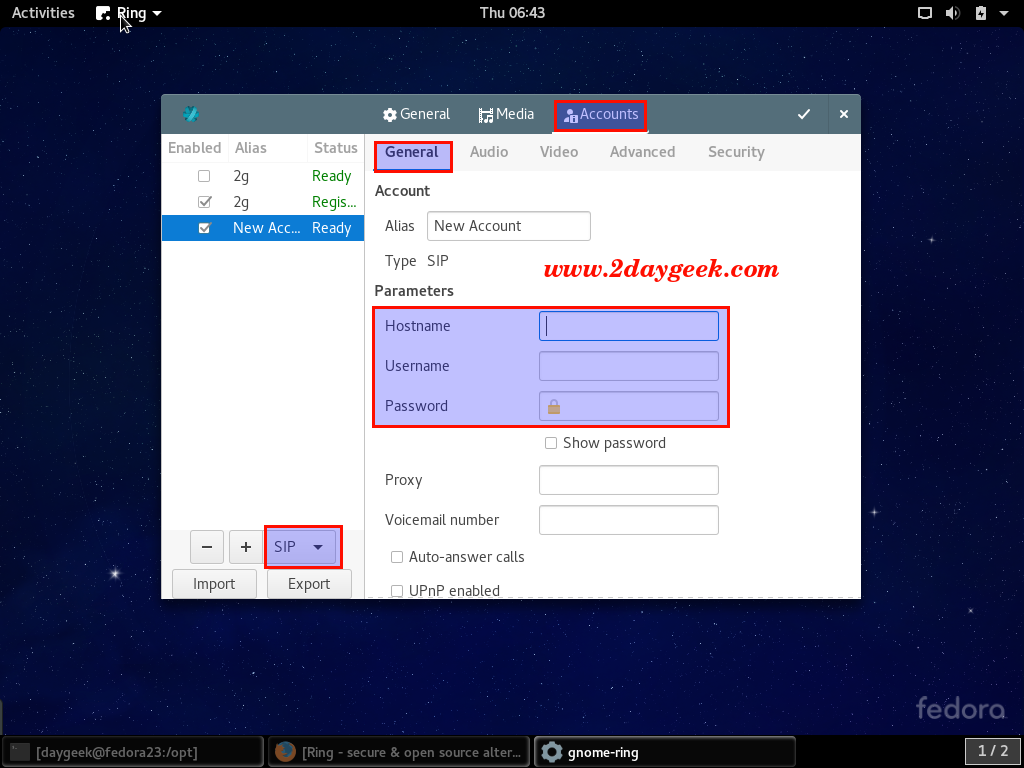Switch to the Firefox Ring browser window

coord(399,752)
